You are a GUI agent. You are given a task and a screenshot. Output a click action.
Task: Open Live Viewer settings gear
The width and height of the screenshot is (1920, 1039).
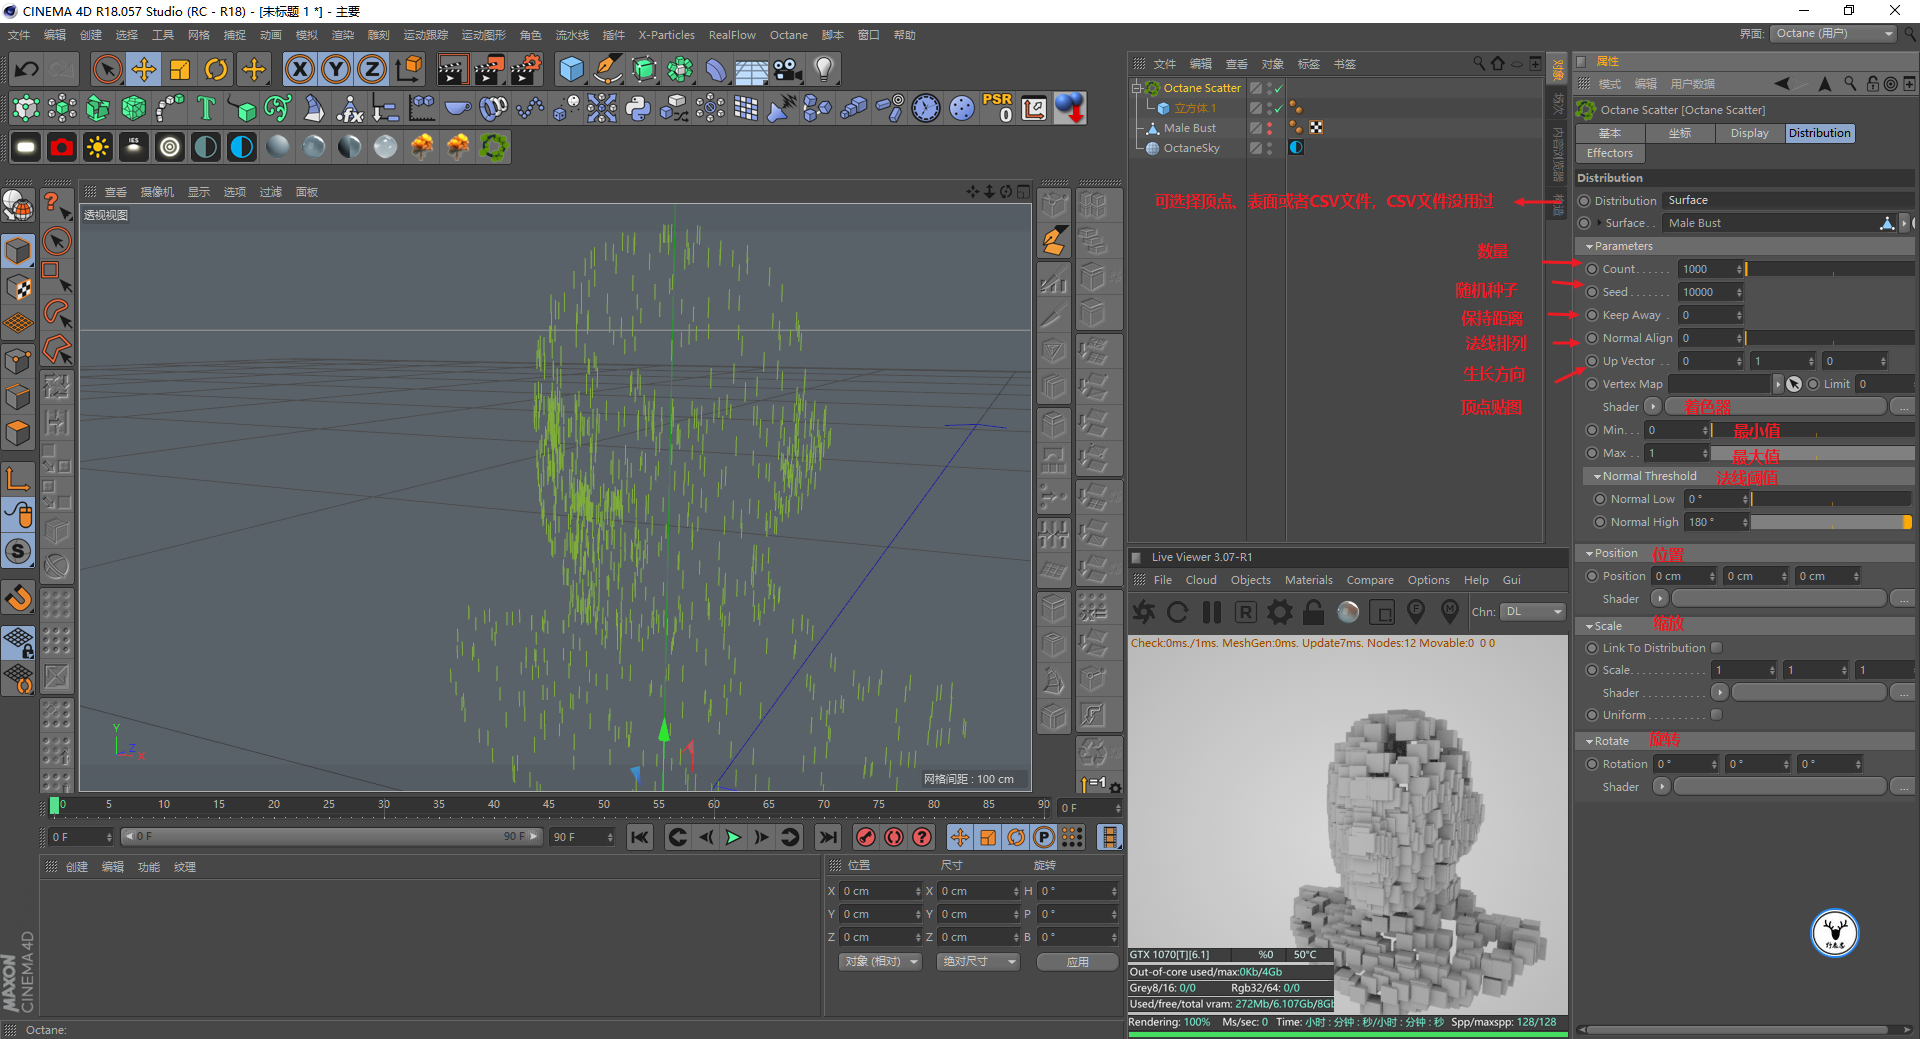tap(1279, 611)
